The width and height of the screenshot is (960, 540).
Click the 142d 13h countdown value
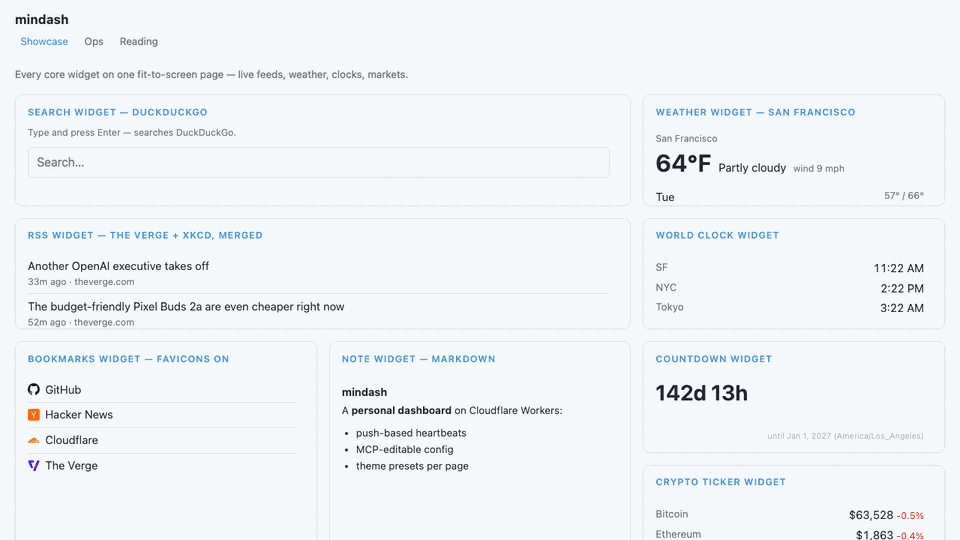pos(702,393)
